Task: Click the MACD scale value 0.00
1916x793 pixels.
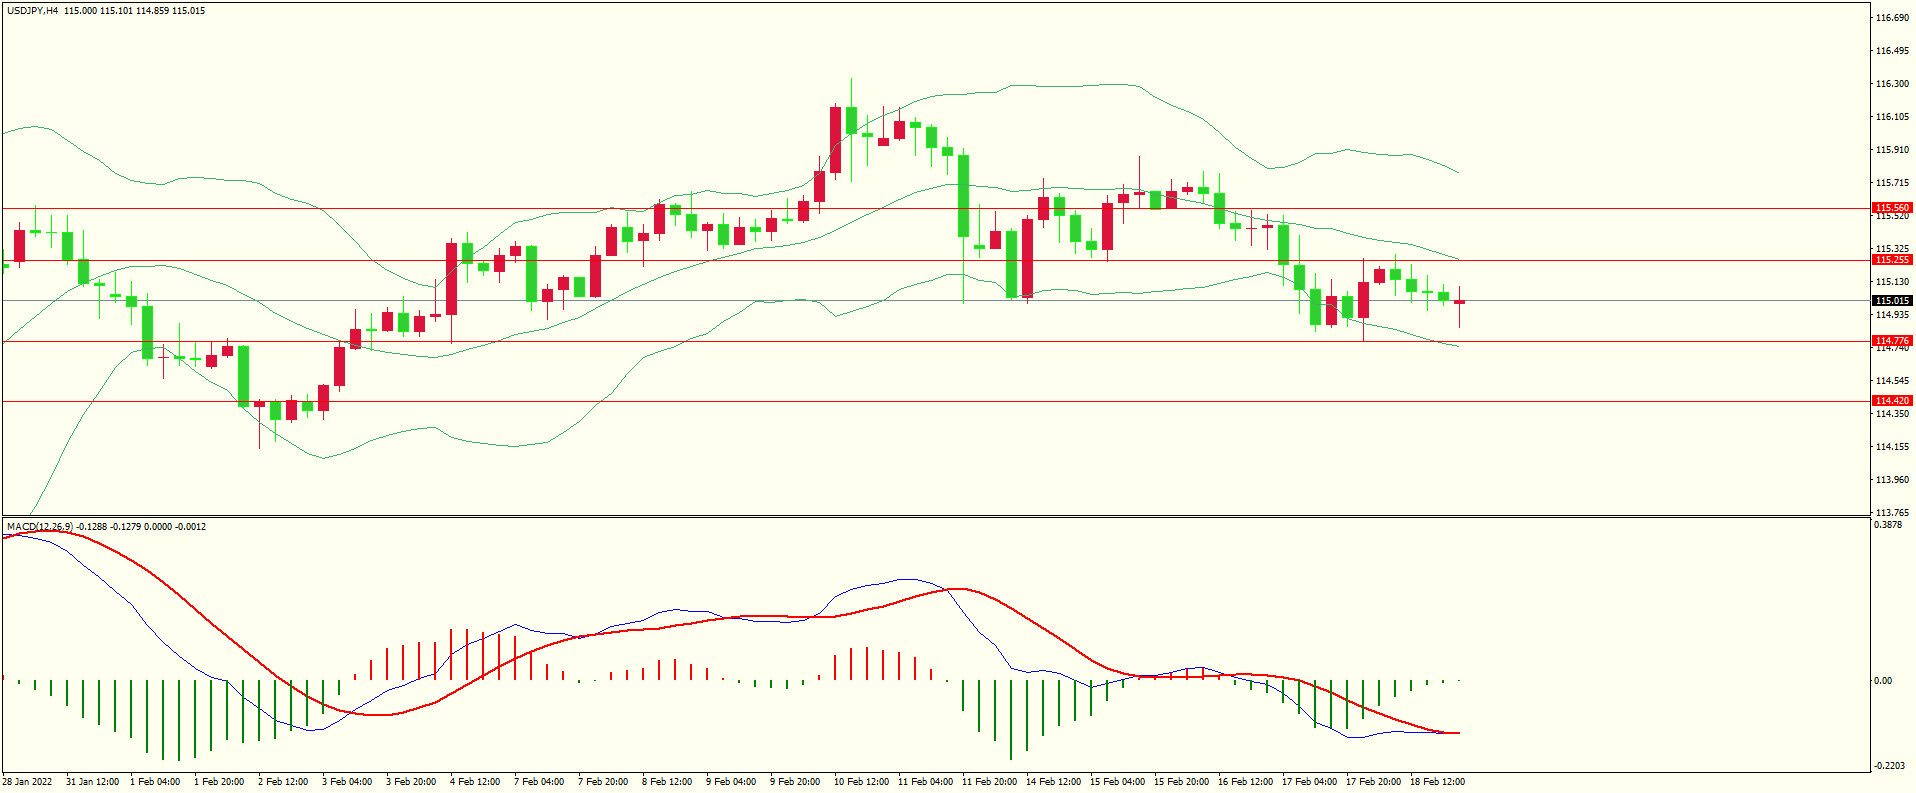Action: point(1883,681)
